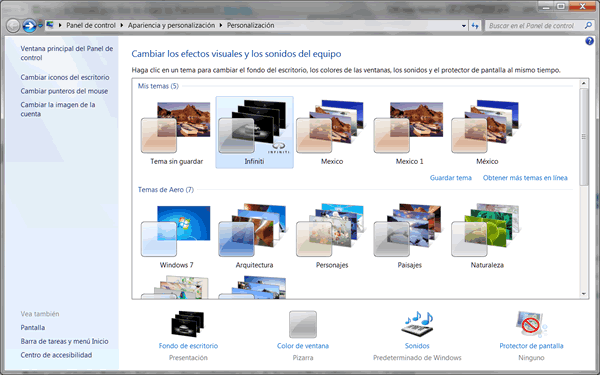Open Centro de accesibilidad link
The width and height of the screenshot is (600, 375).
56,355
